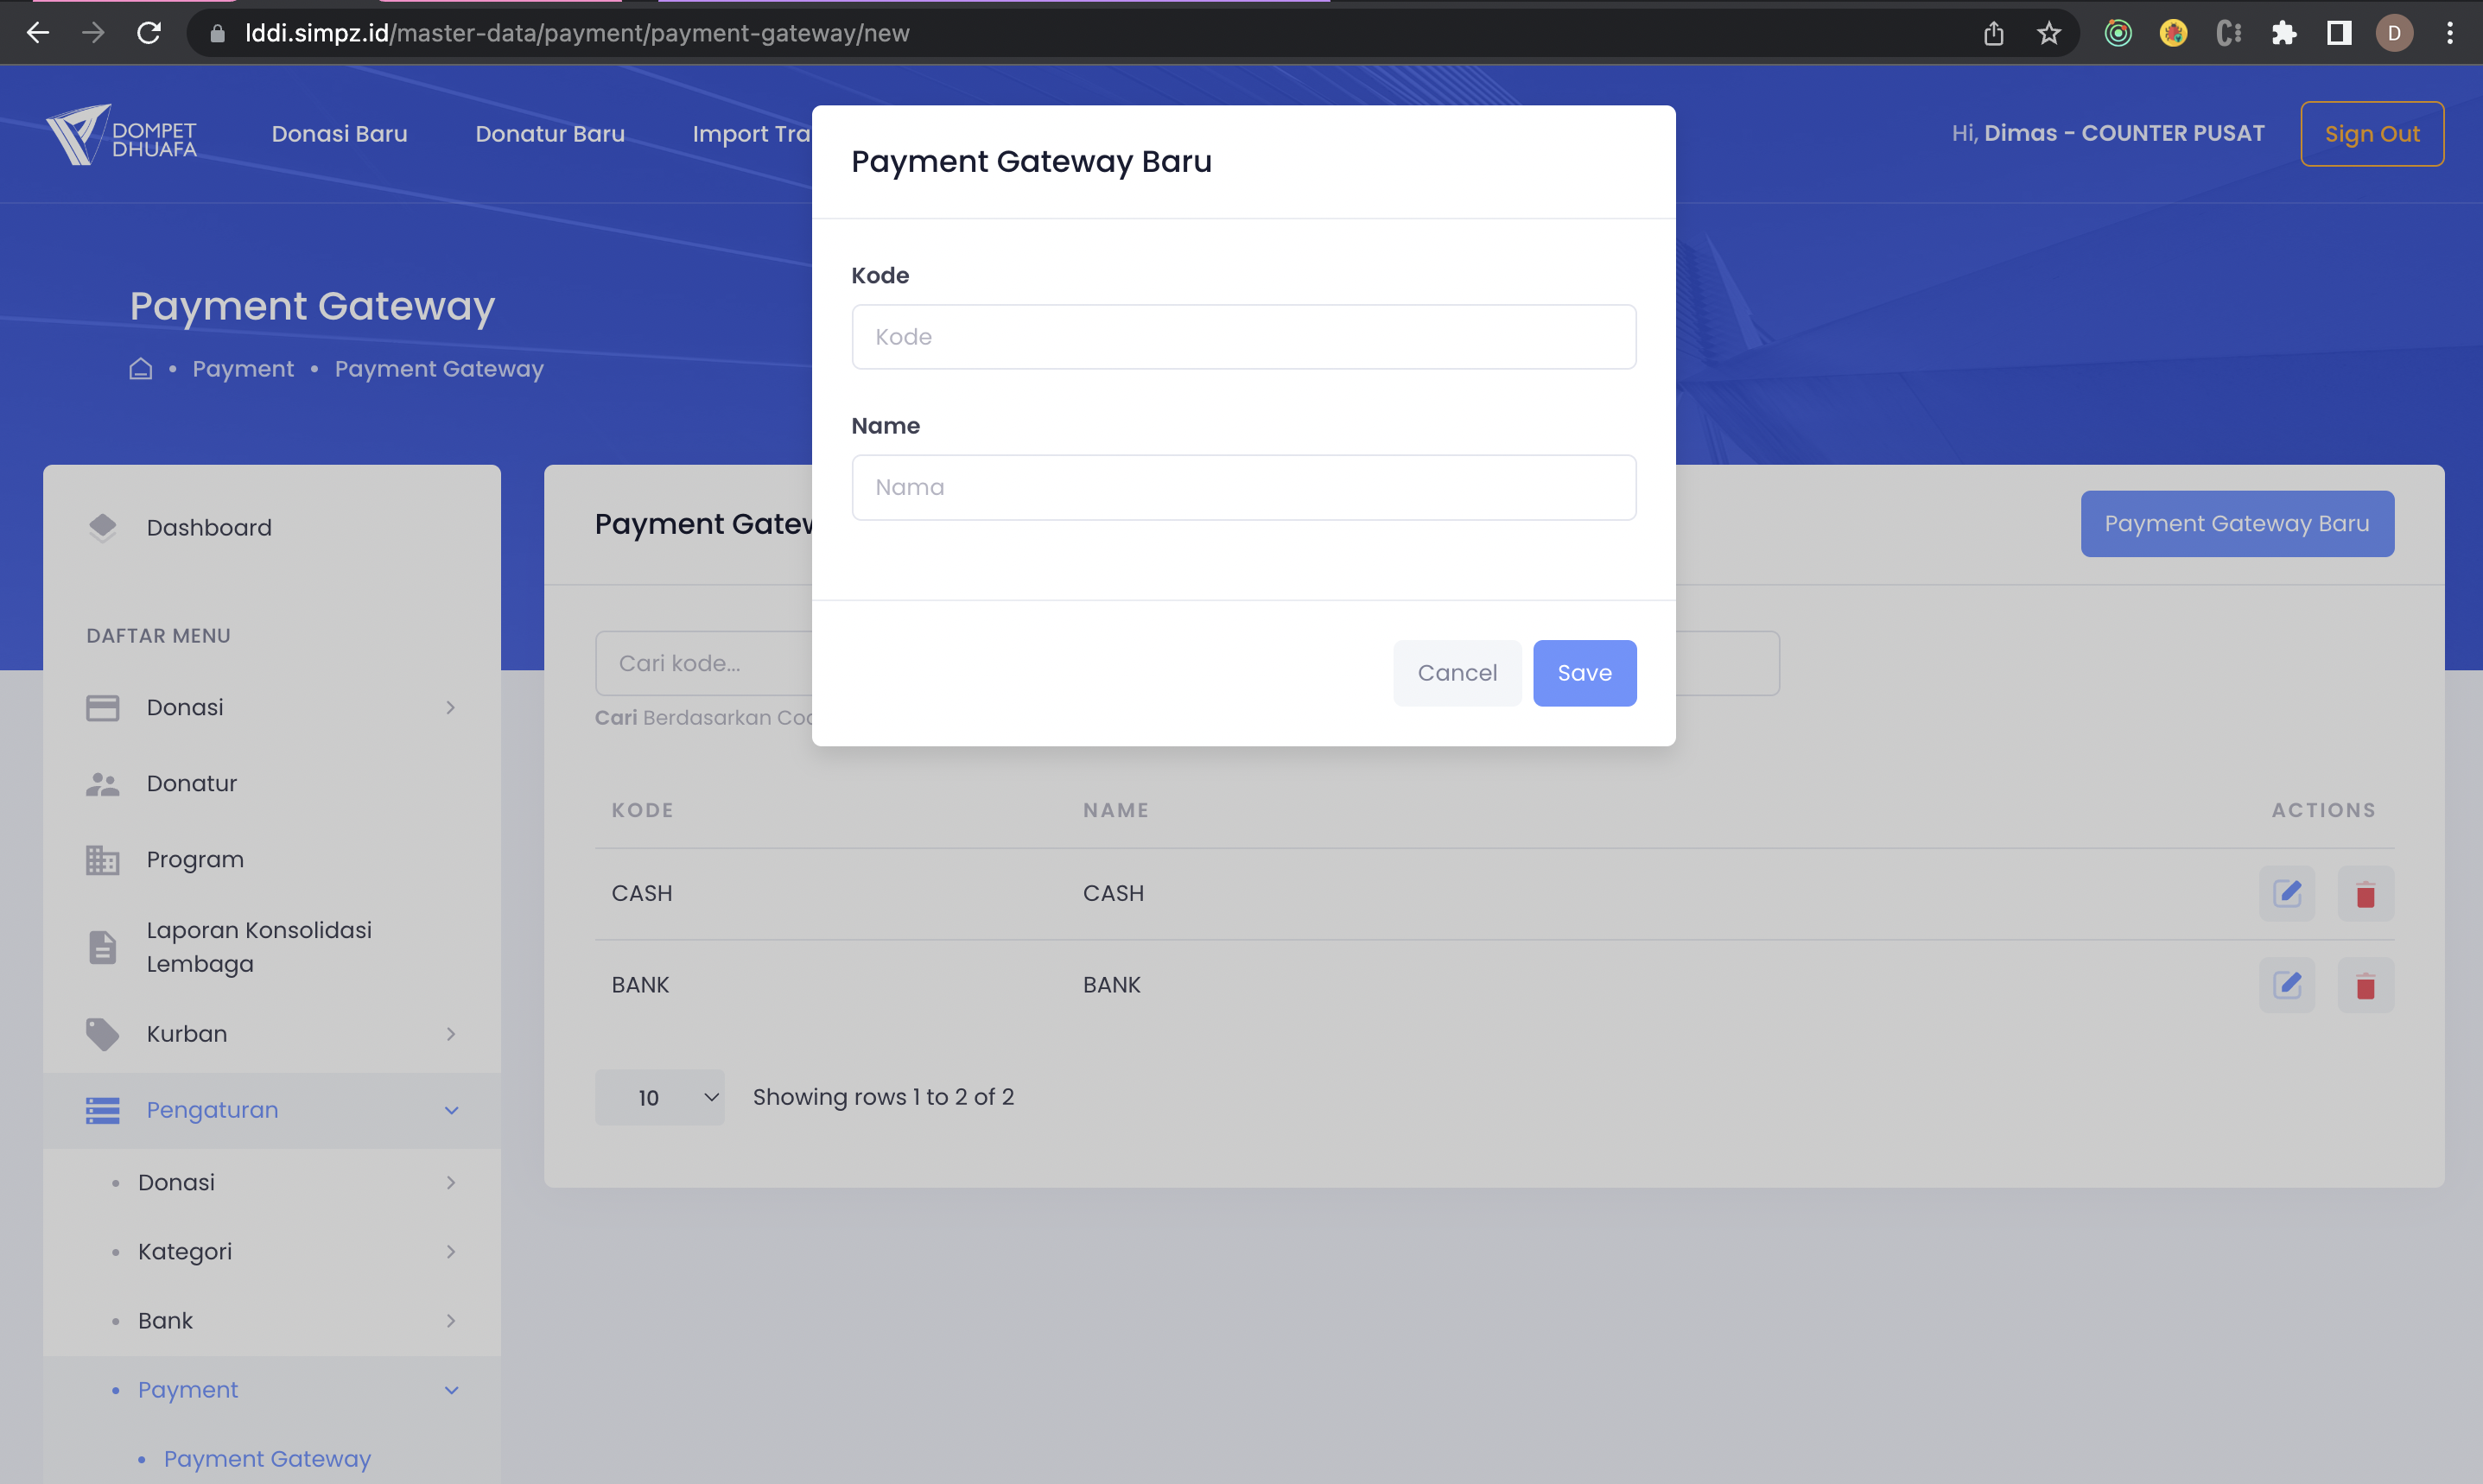This screenshot has width=2483, height=1484.
Task: Select the Donatur people icon in the sidebar
Action: click(103, 784)
